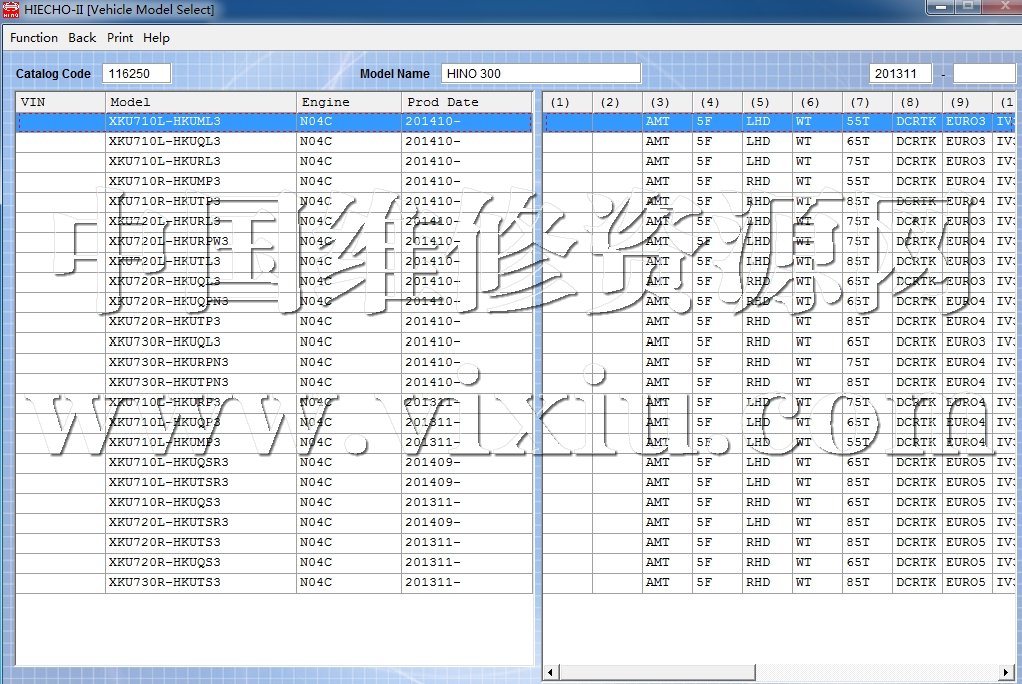Select model row XKU730R-HKUTS3

coord(165,582)
